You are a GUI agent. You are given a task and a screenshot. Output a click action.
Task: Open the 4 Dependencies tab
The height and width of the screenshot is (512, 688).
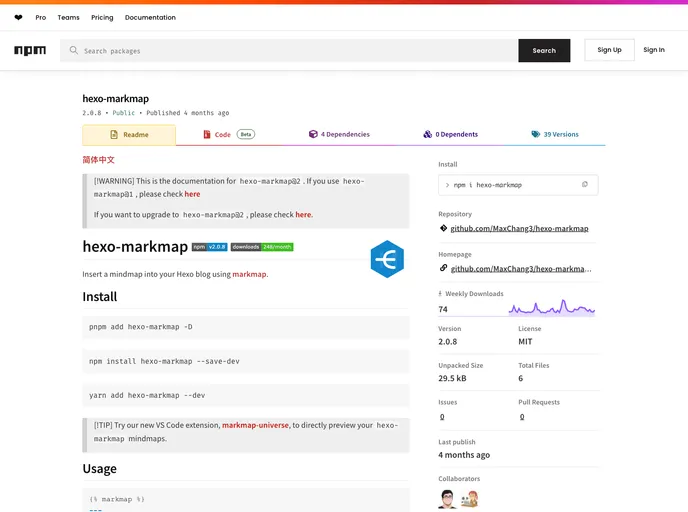[x=339, y=134]
